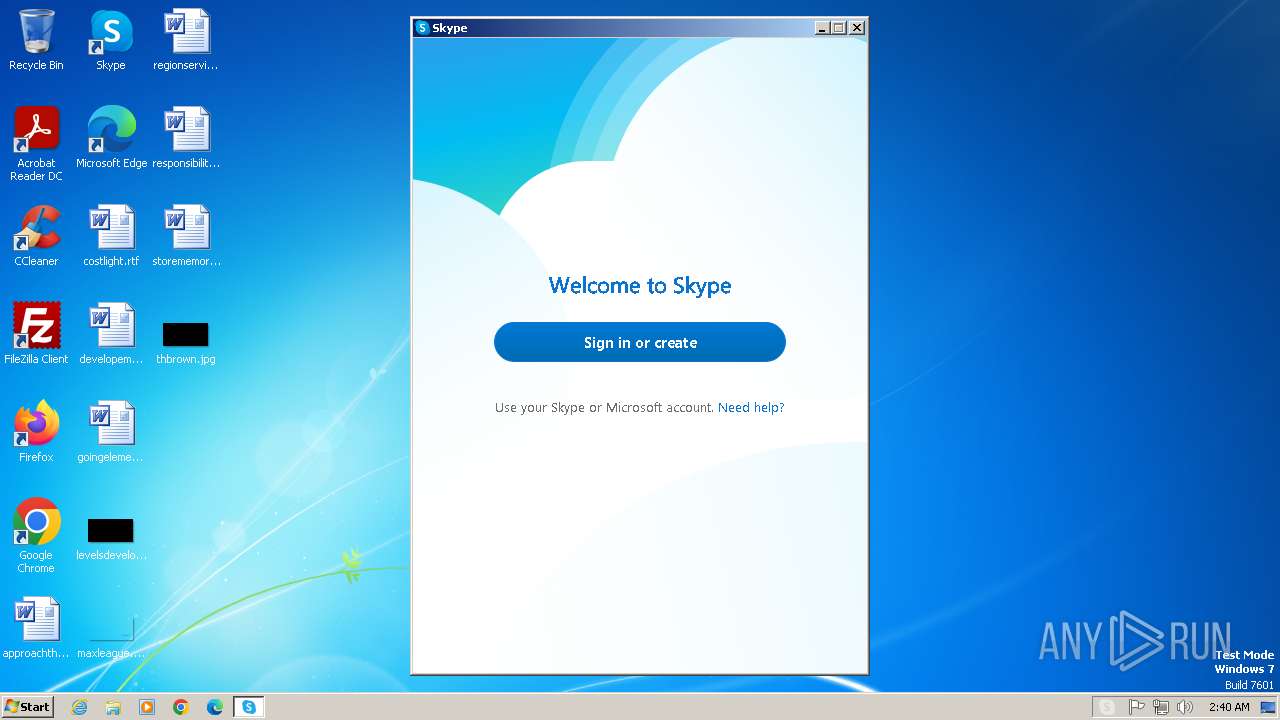Viewport: 1280px width, 720px height.
Task: Open the Need help? link
Action: 751,408
